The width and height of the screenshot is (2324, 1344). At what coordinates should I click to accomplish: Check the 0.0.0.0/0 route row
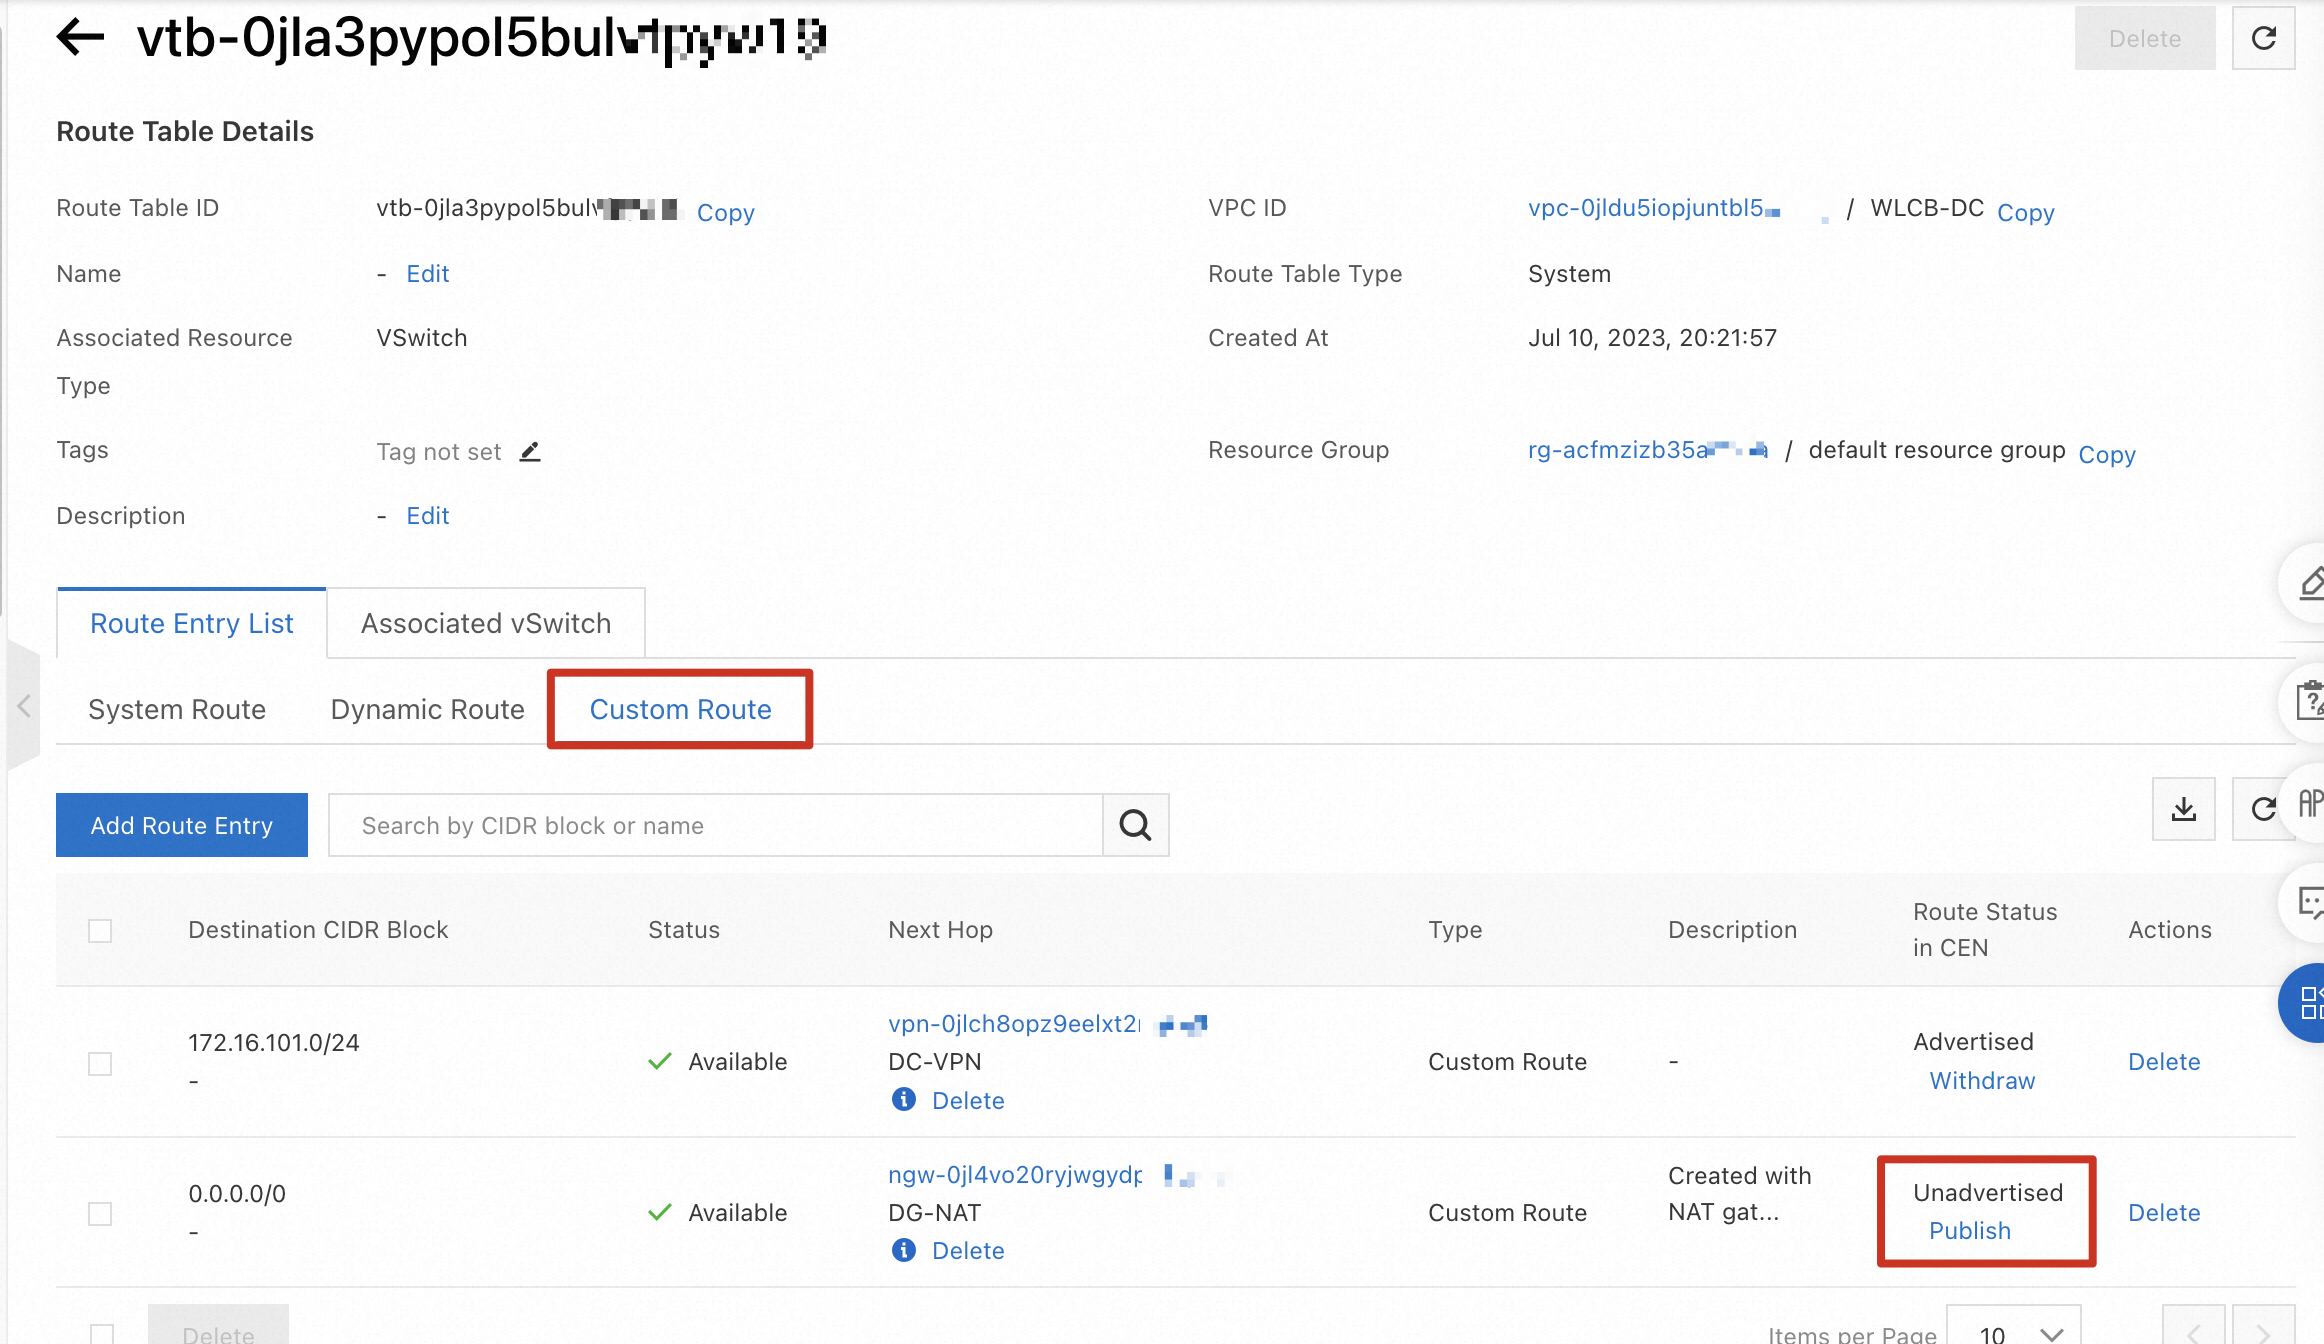100,1213
